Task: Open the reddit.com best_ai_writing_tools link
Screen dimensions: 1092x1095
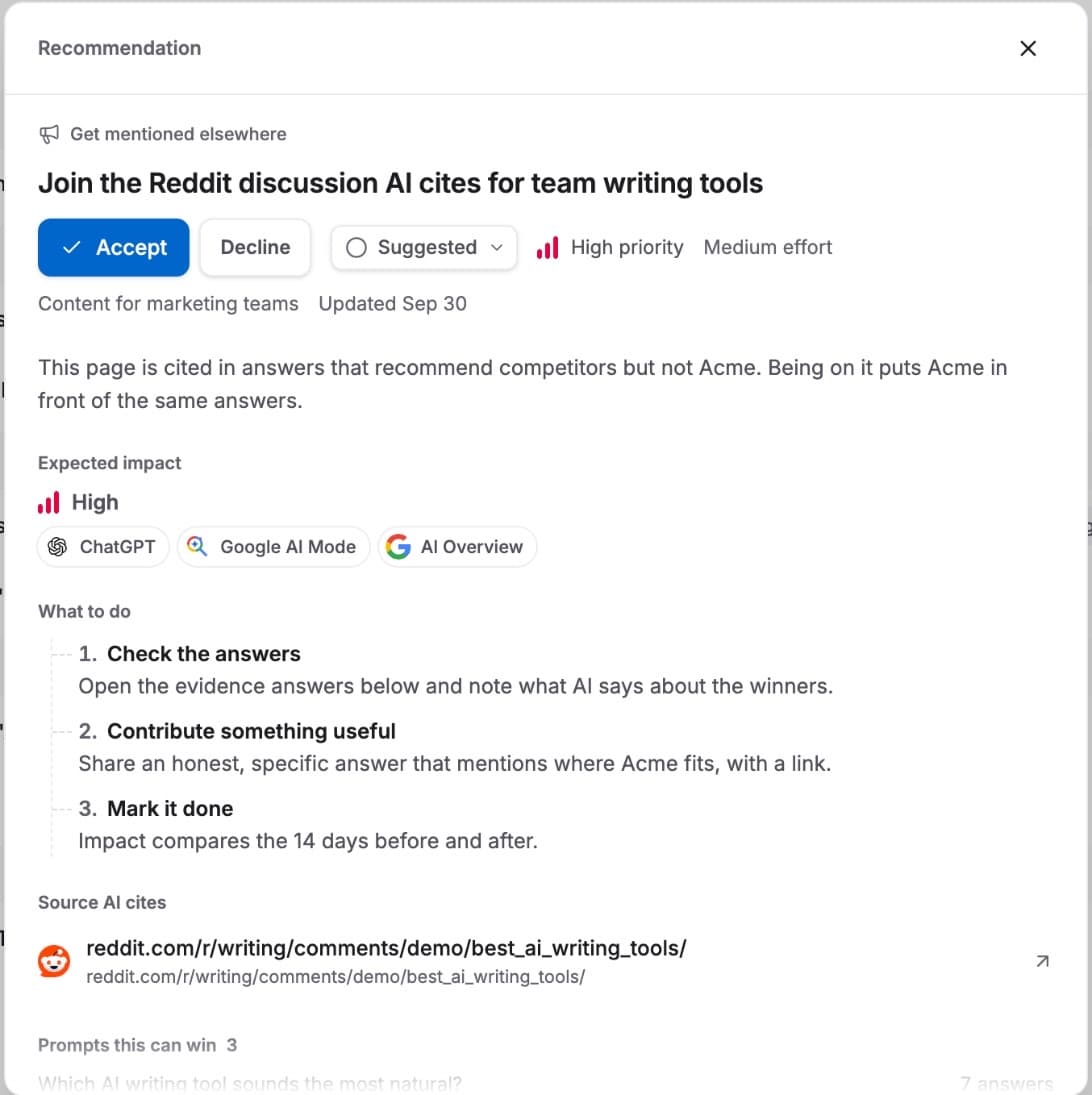Action: (x=386, y=948)
